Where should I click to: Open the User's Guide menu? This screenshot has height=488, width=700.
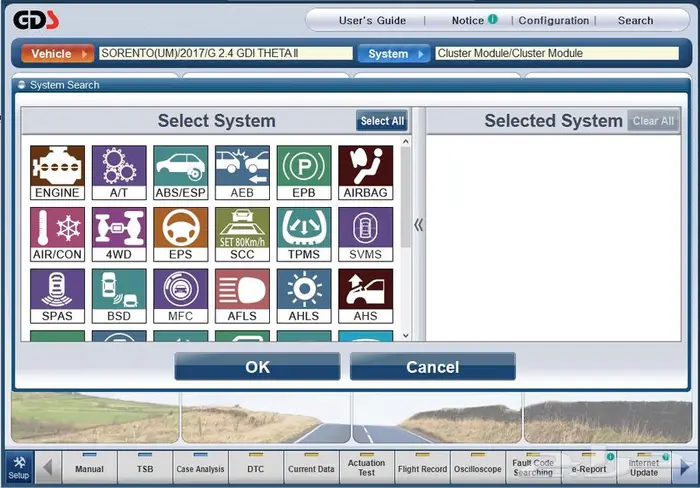pos(372,20)
